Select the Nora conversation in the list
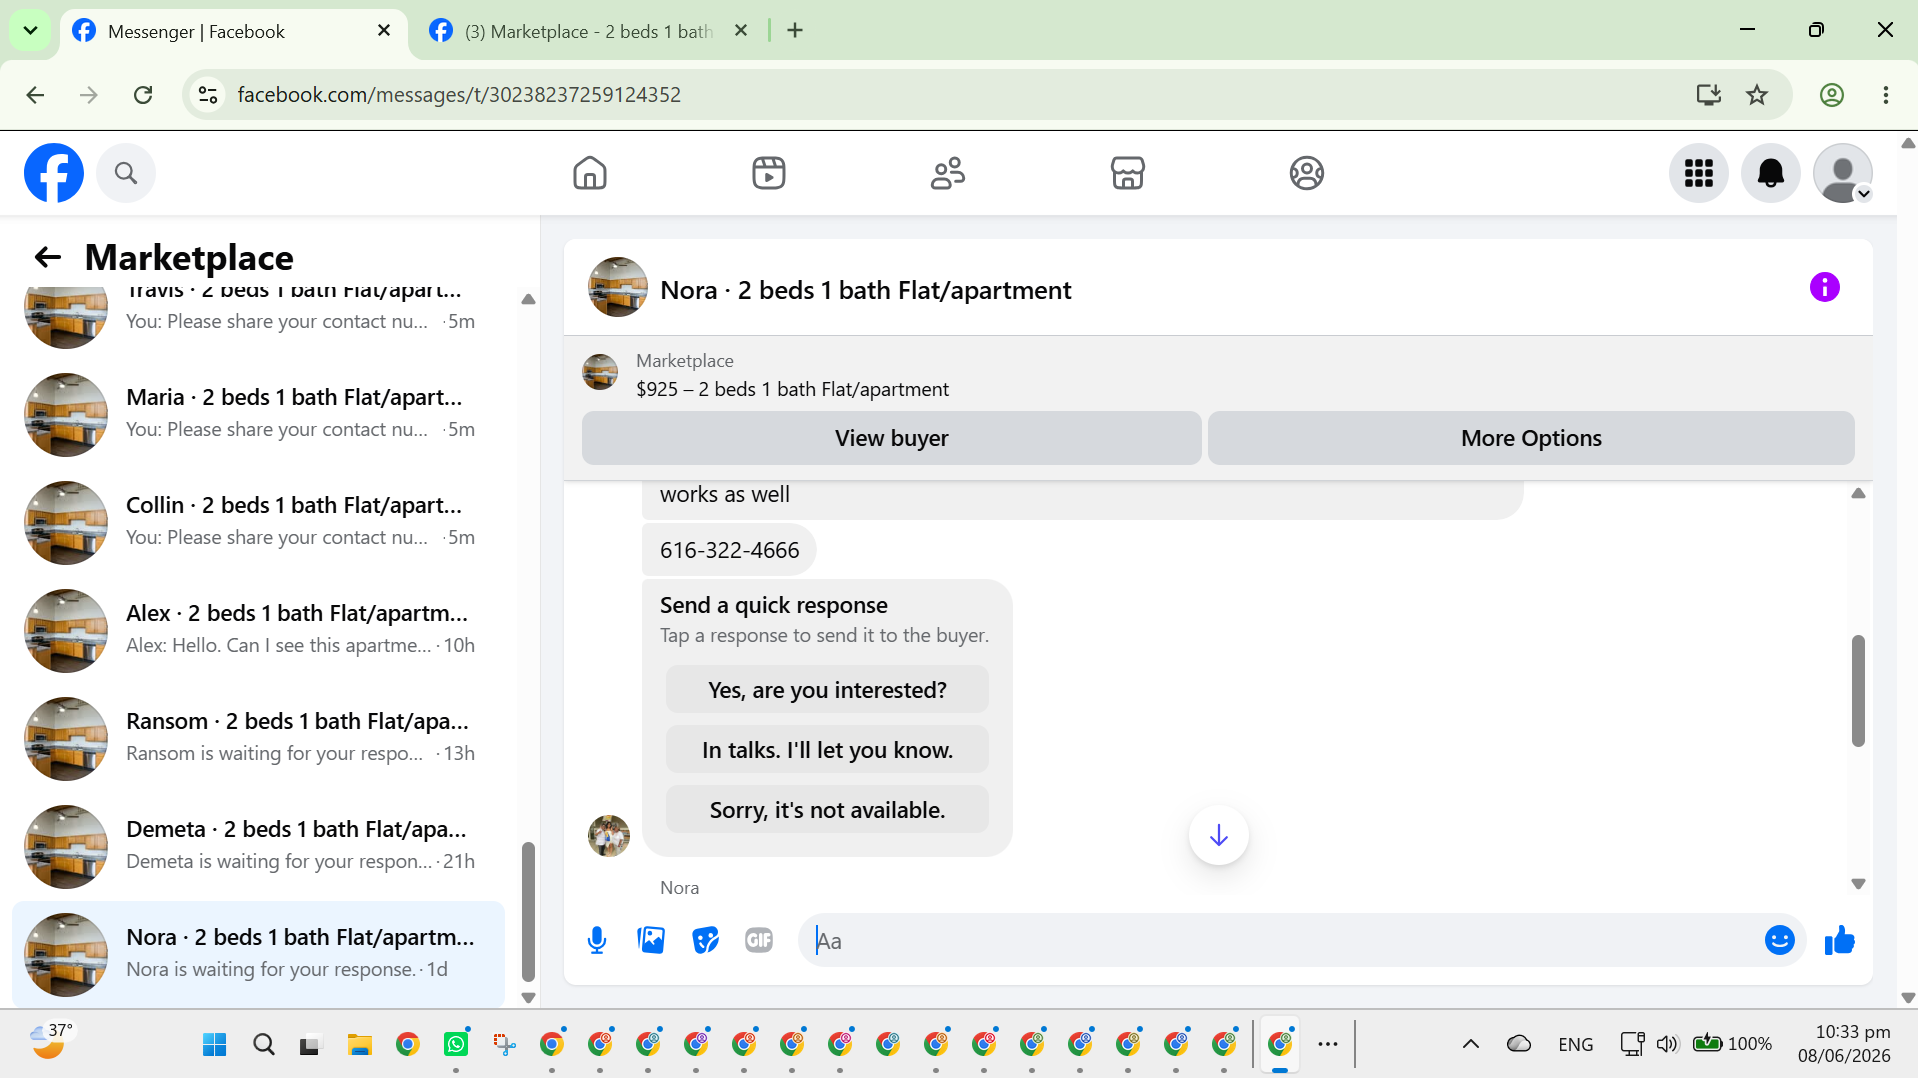The image size is (1918, 1078). (x=258, y=954)
